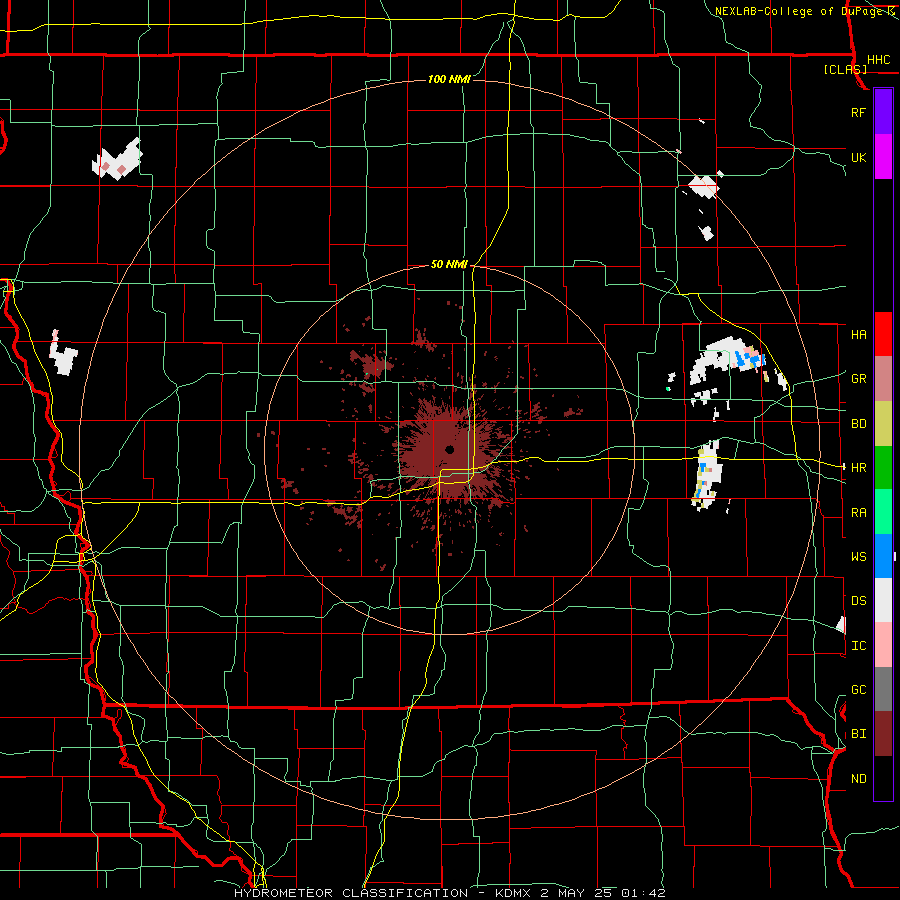Click the IC pink legend swatch
Viewport: 900px width, 900px height.
[883, 645]
